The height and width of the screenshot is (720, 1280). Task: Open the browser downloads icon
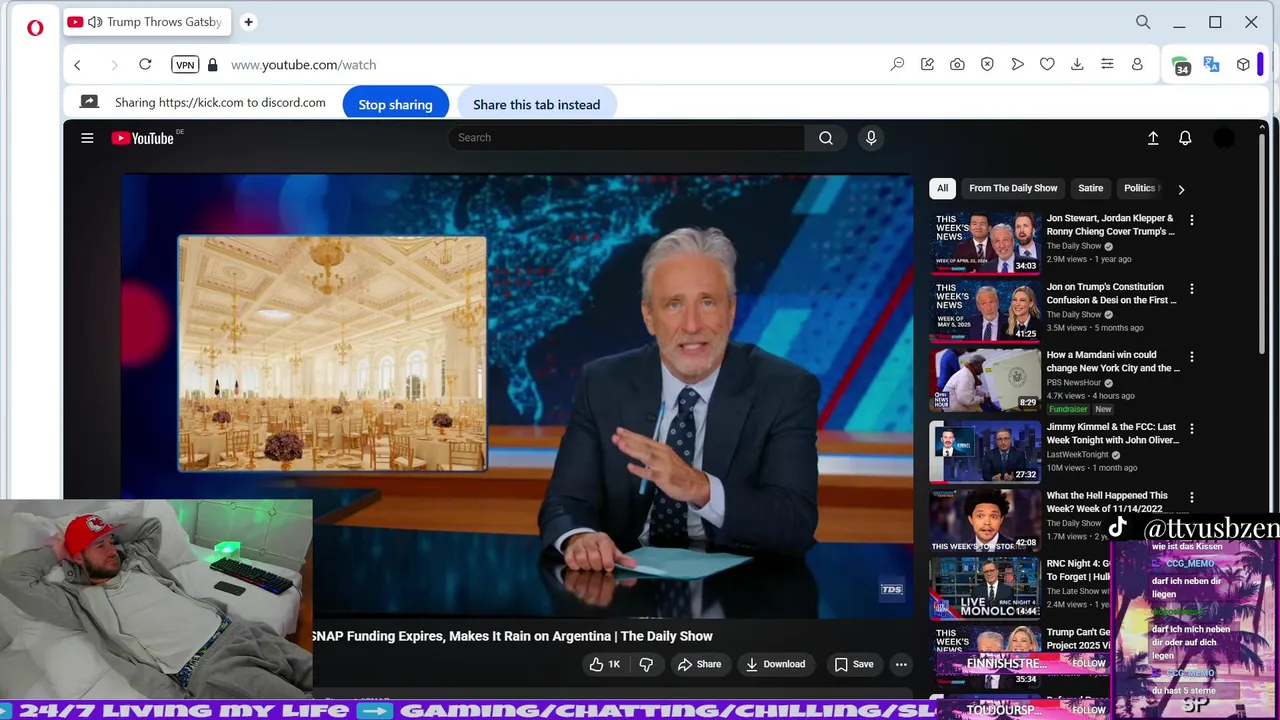coord(1077,64)
